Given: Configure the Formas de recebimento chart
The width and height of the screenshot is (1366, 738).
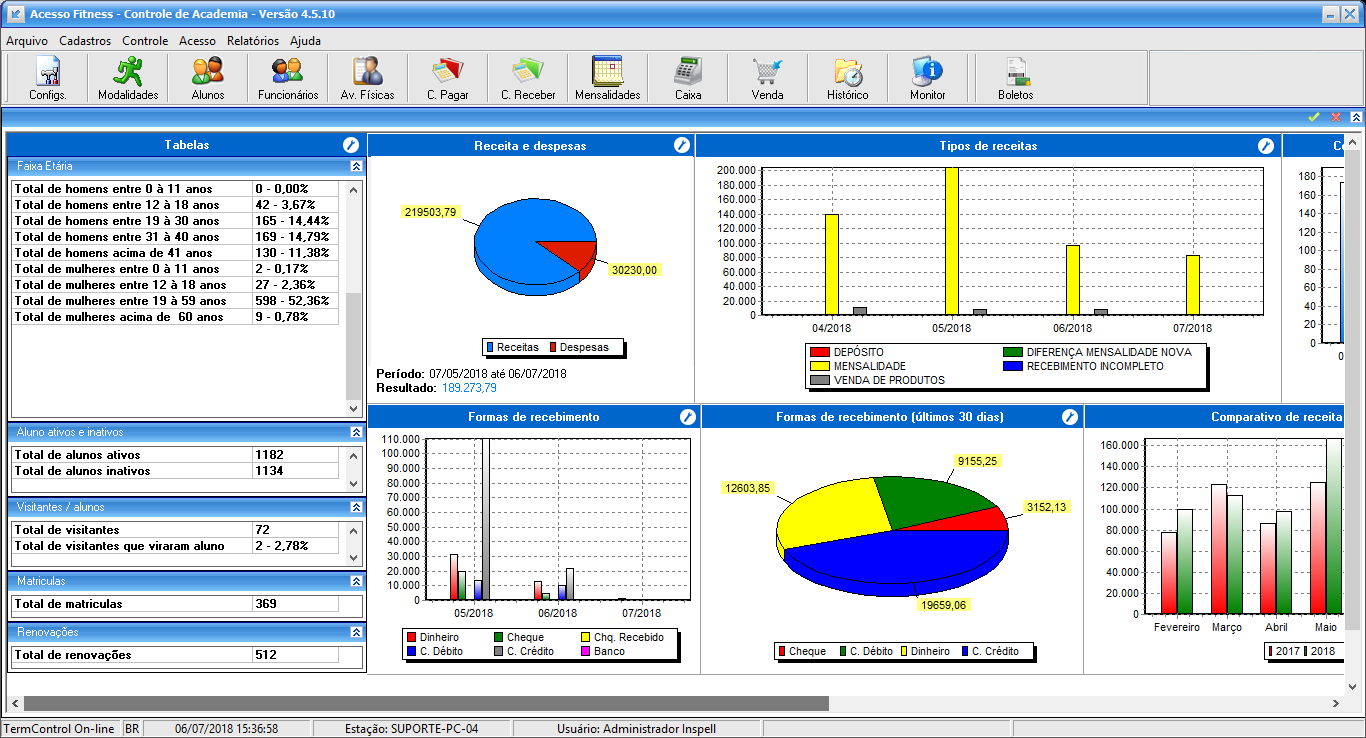Looking at the screenshot, I should pos(688,416).
